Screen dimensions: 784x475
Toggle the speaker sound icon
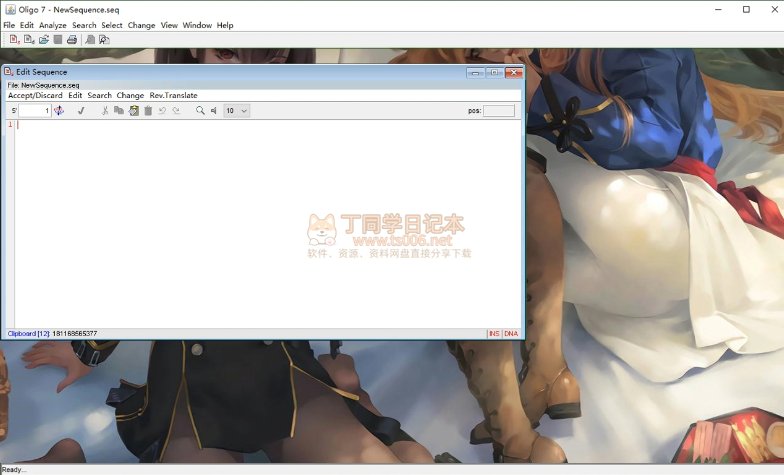[x=214, y=110]
